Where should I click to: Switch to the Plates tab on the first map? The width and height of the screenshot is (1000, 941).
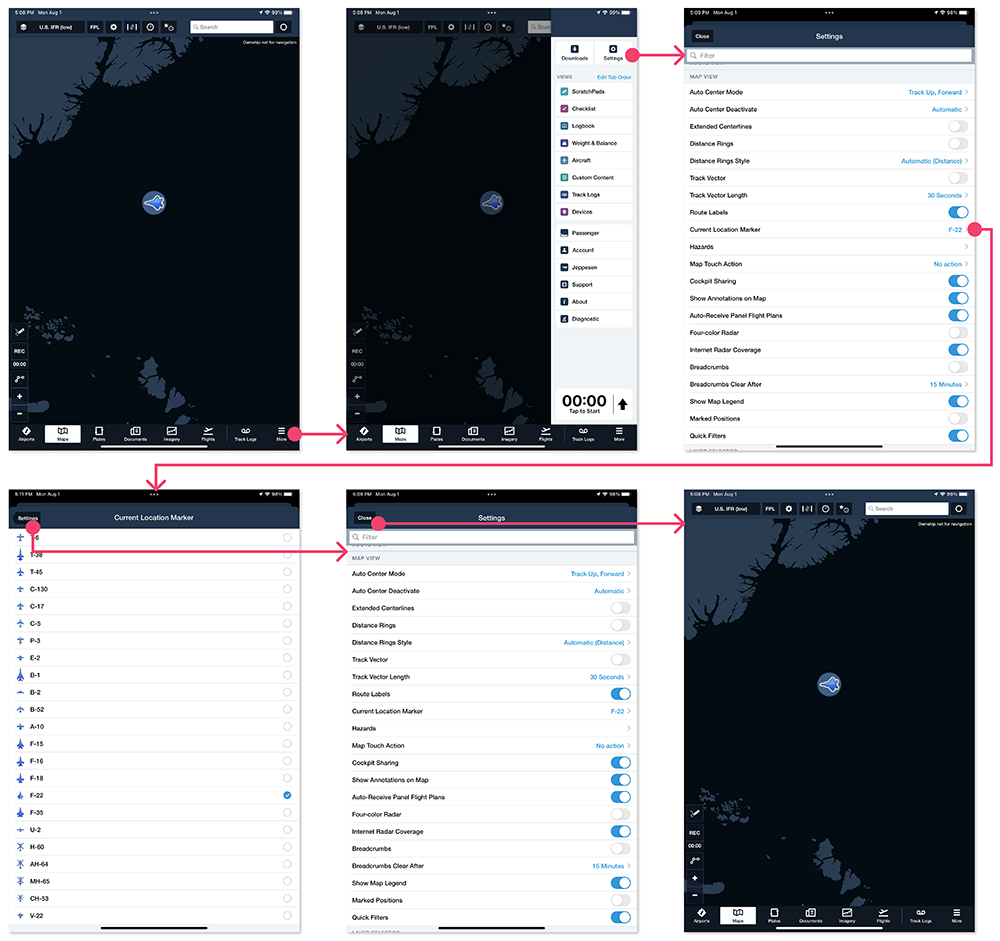coord(99,434)
